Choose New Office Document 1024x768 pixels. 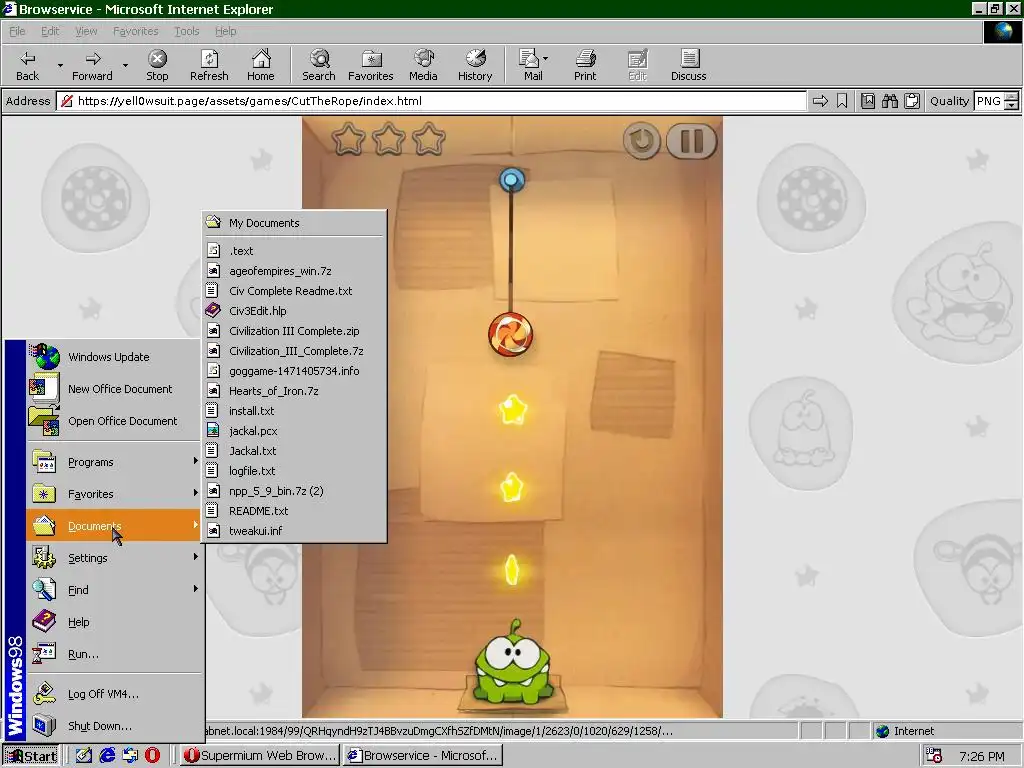113,389
